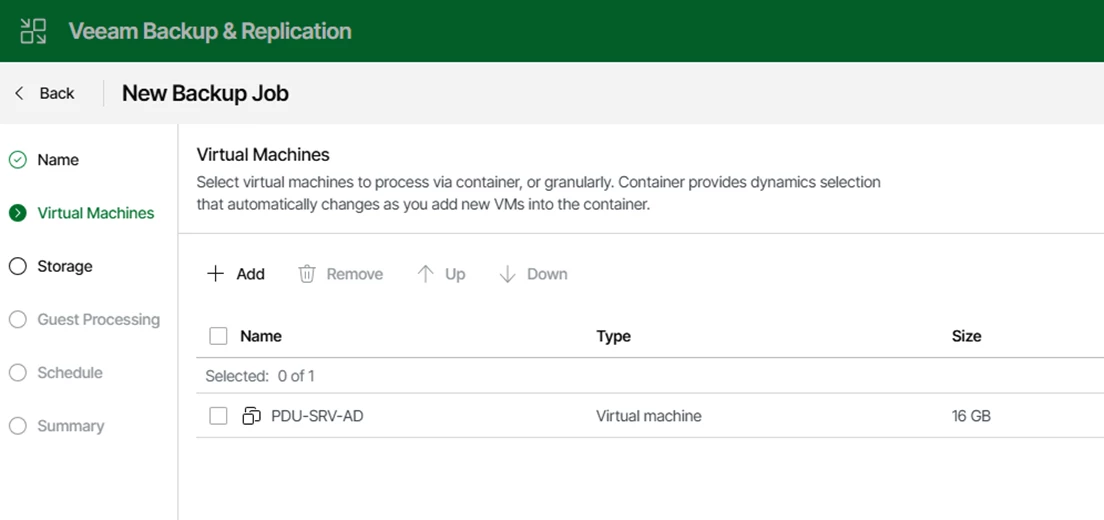Click the green checkmark icon for Name step
This screenshot has width=1104, height=520.
pos(18,160)
